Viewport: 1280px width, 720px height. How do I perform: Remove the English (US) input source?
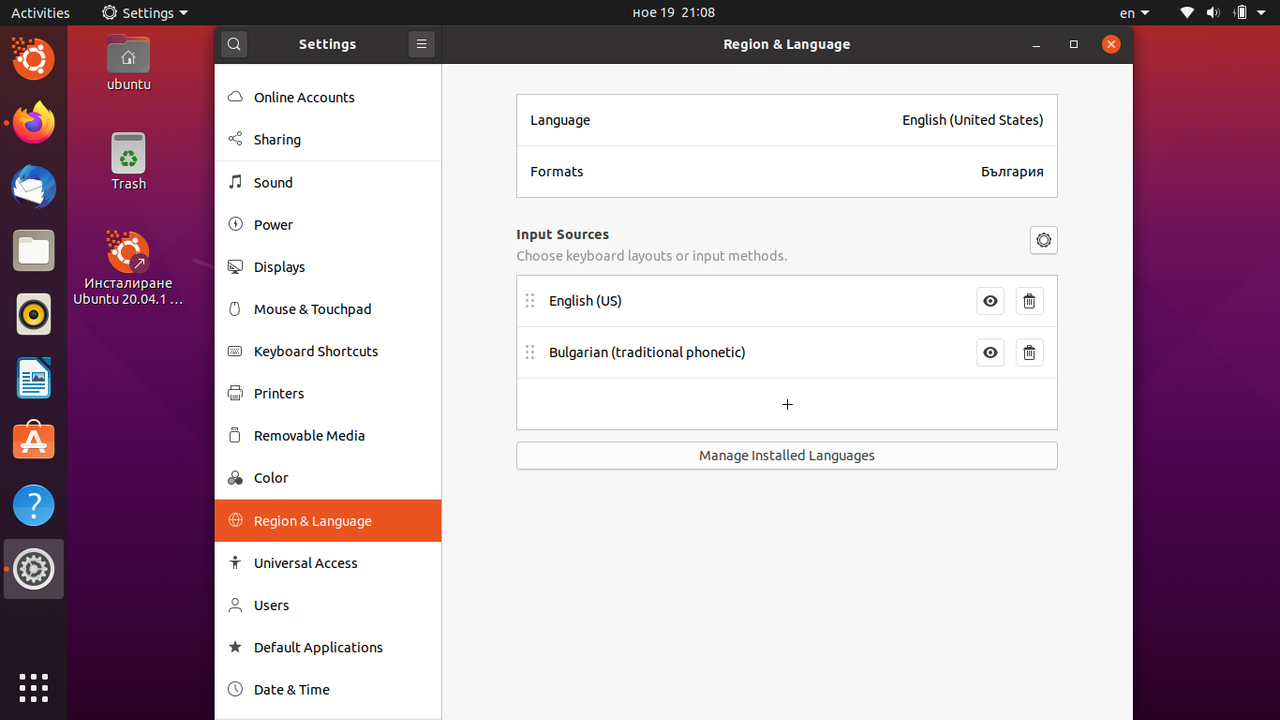tap(1029, 301)
